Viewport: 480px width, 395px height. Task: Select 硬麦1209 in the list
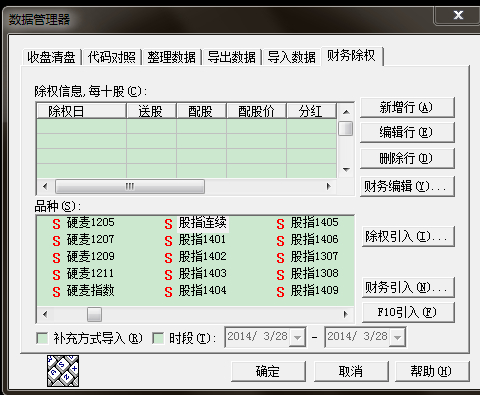pos(91,257)
